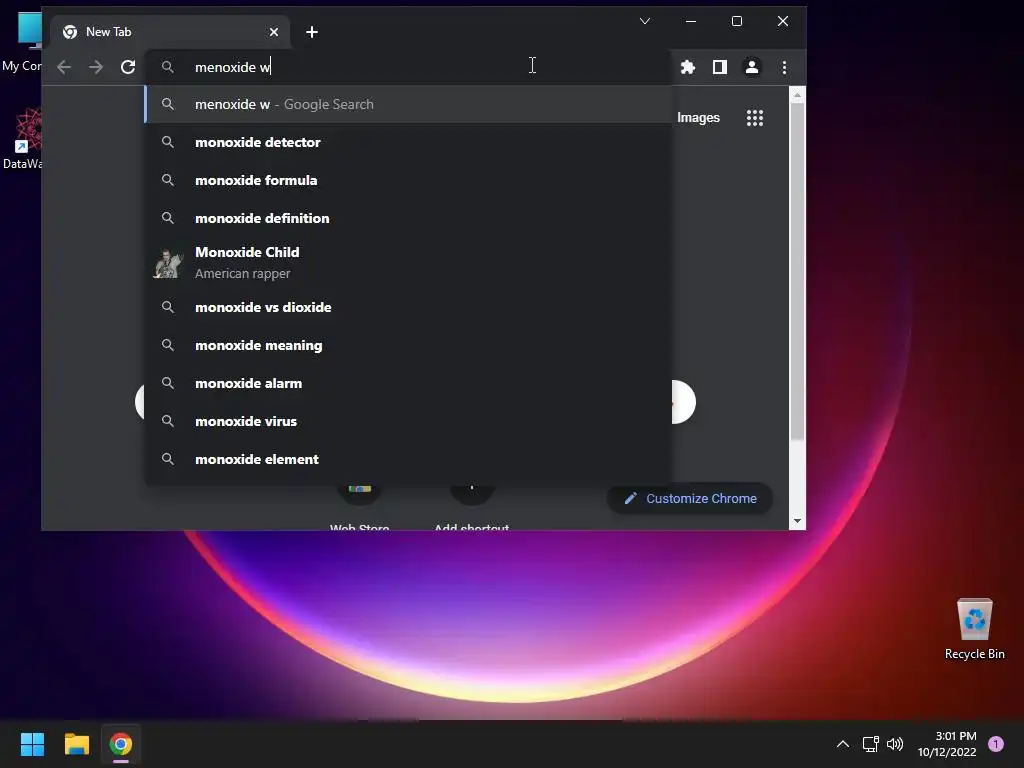Open the notification badge icon
The image size is (1024, 768).
point(996,744)
